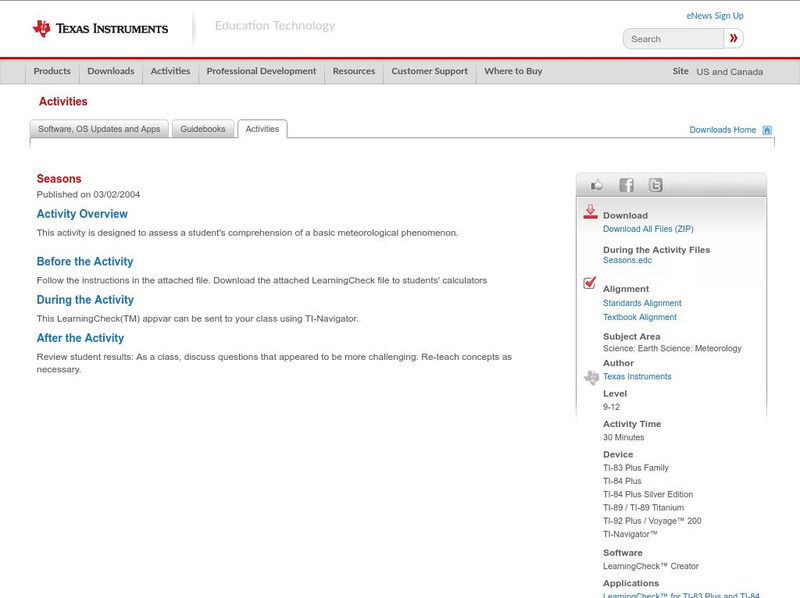Viewport: 800px width, 598px height.
Task: Click the icon beside Downloads Home
Action: 766,129
